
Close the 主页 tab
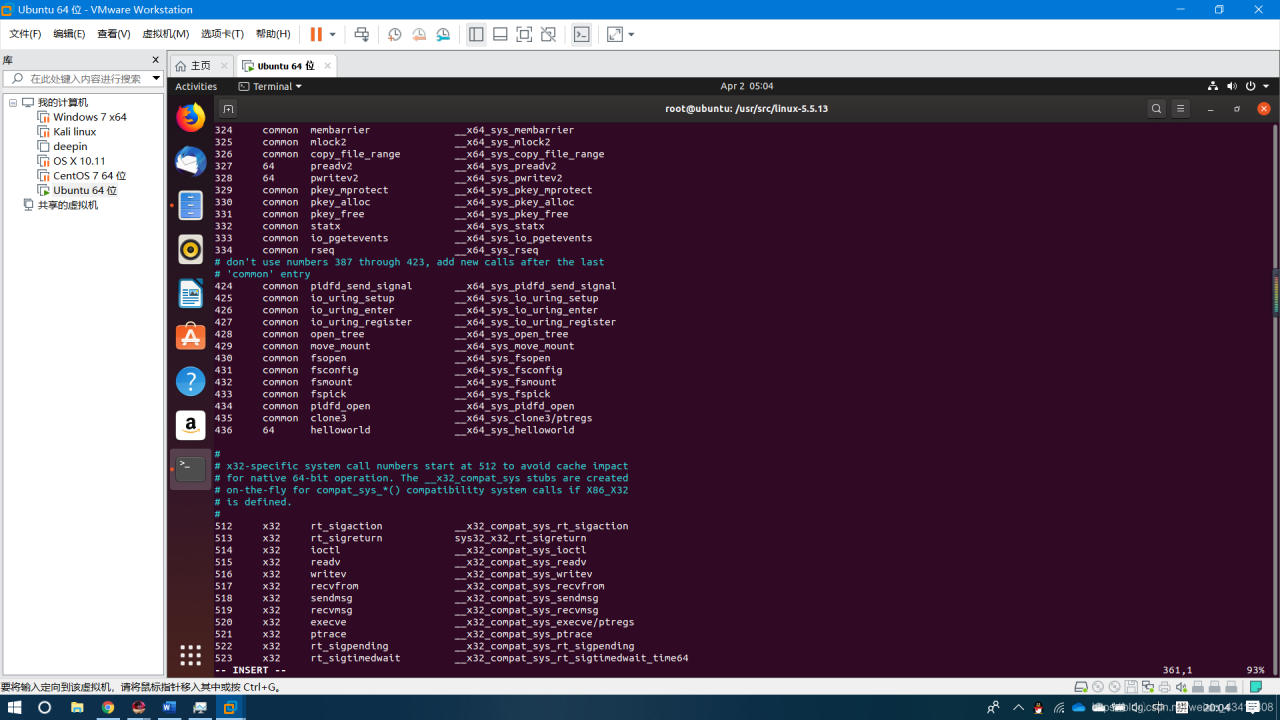point(223,66)
